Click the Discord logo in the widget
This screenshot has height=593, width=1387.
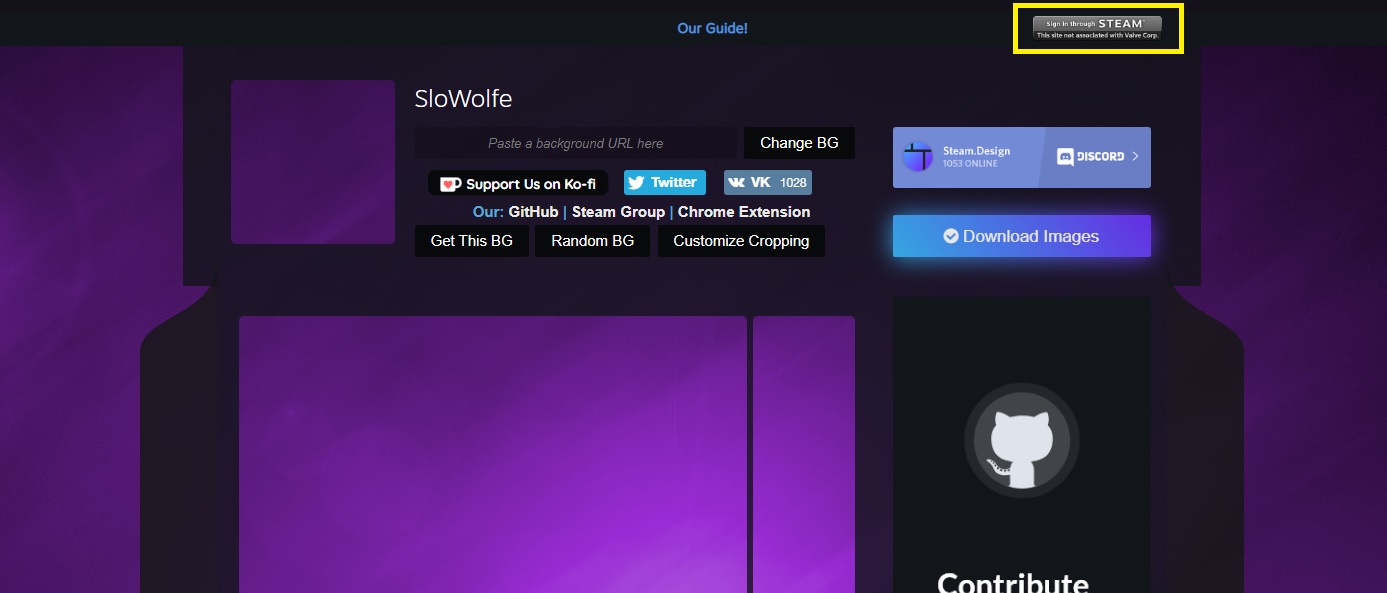1066,157
